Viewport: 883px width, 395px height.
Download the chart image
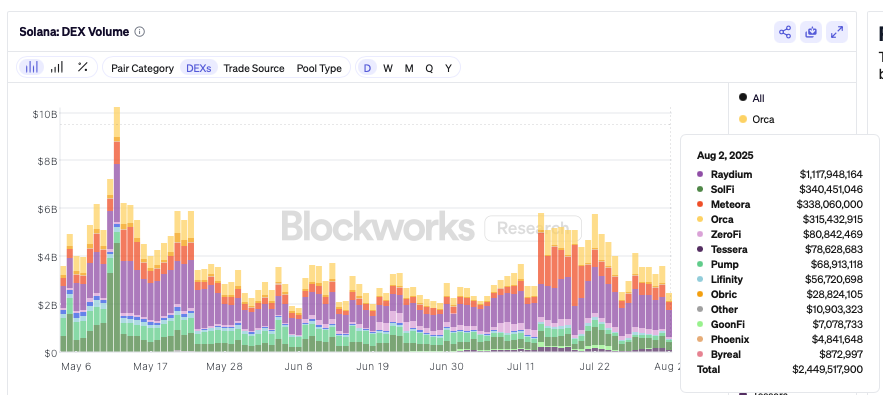click(x=811, y=32)
